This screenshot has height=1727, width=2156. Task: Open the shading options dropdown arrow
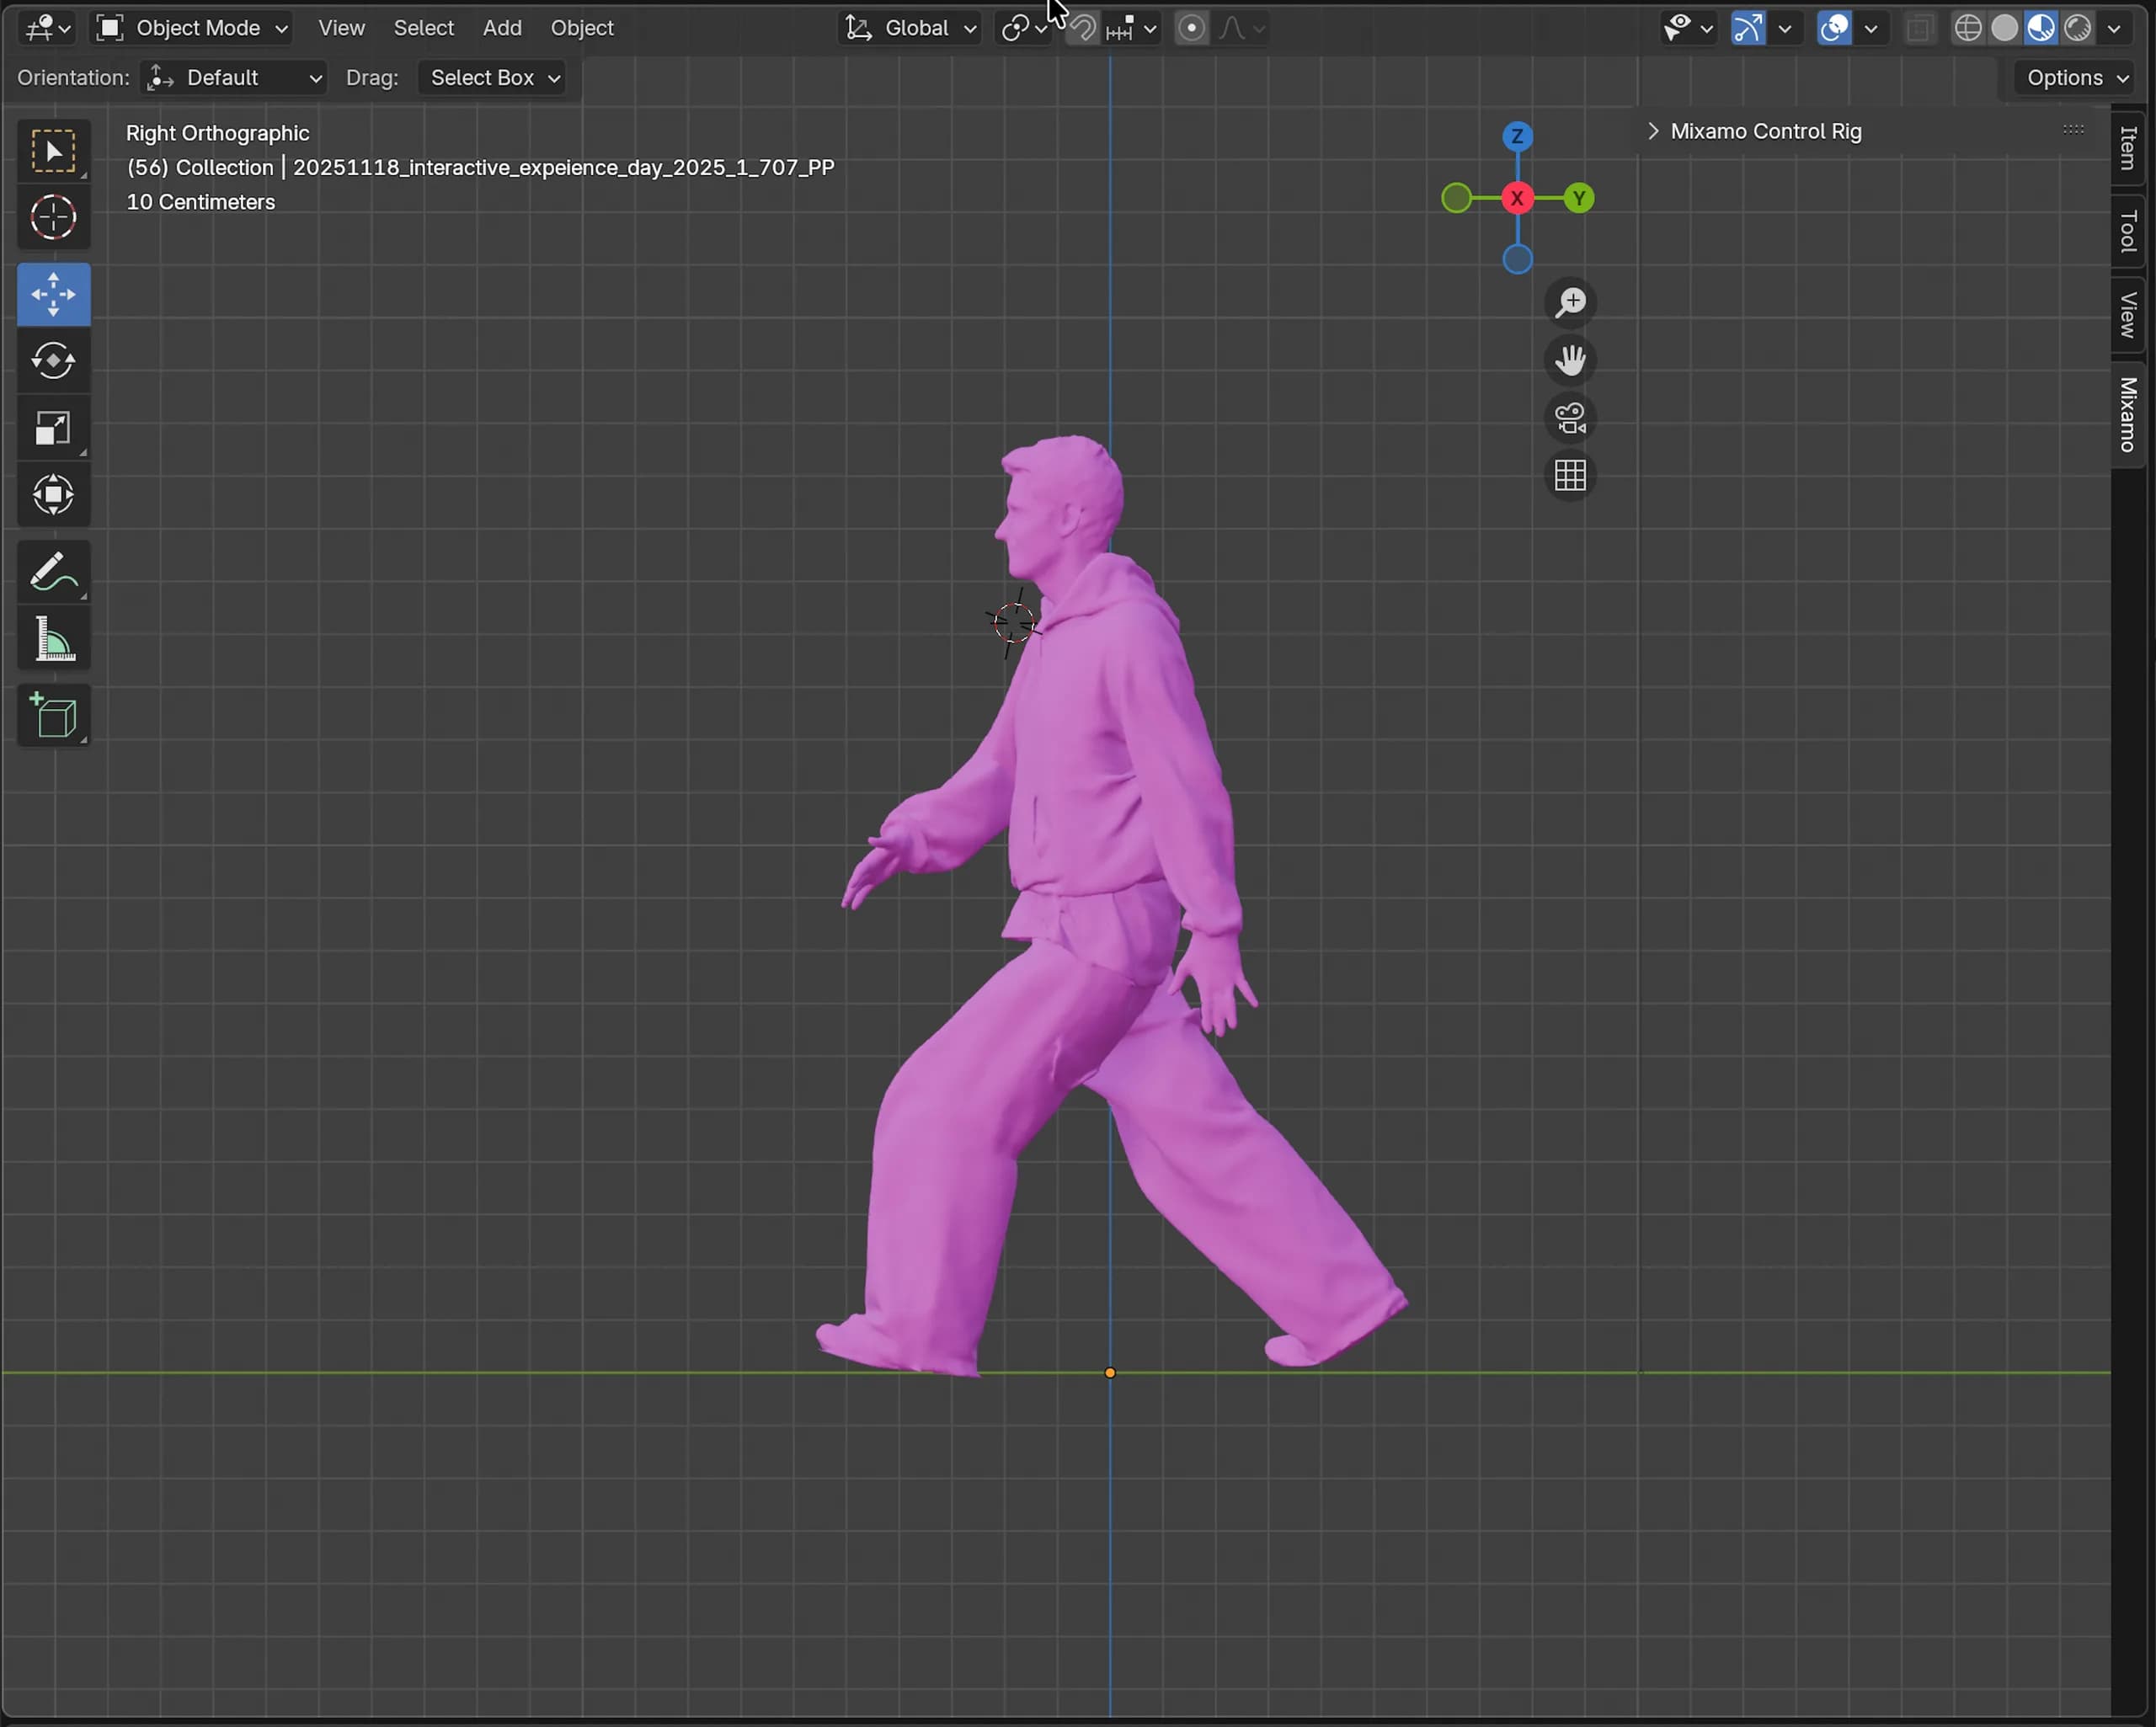pyautogui.click(x=2114, y=28)
